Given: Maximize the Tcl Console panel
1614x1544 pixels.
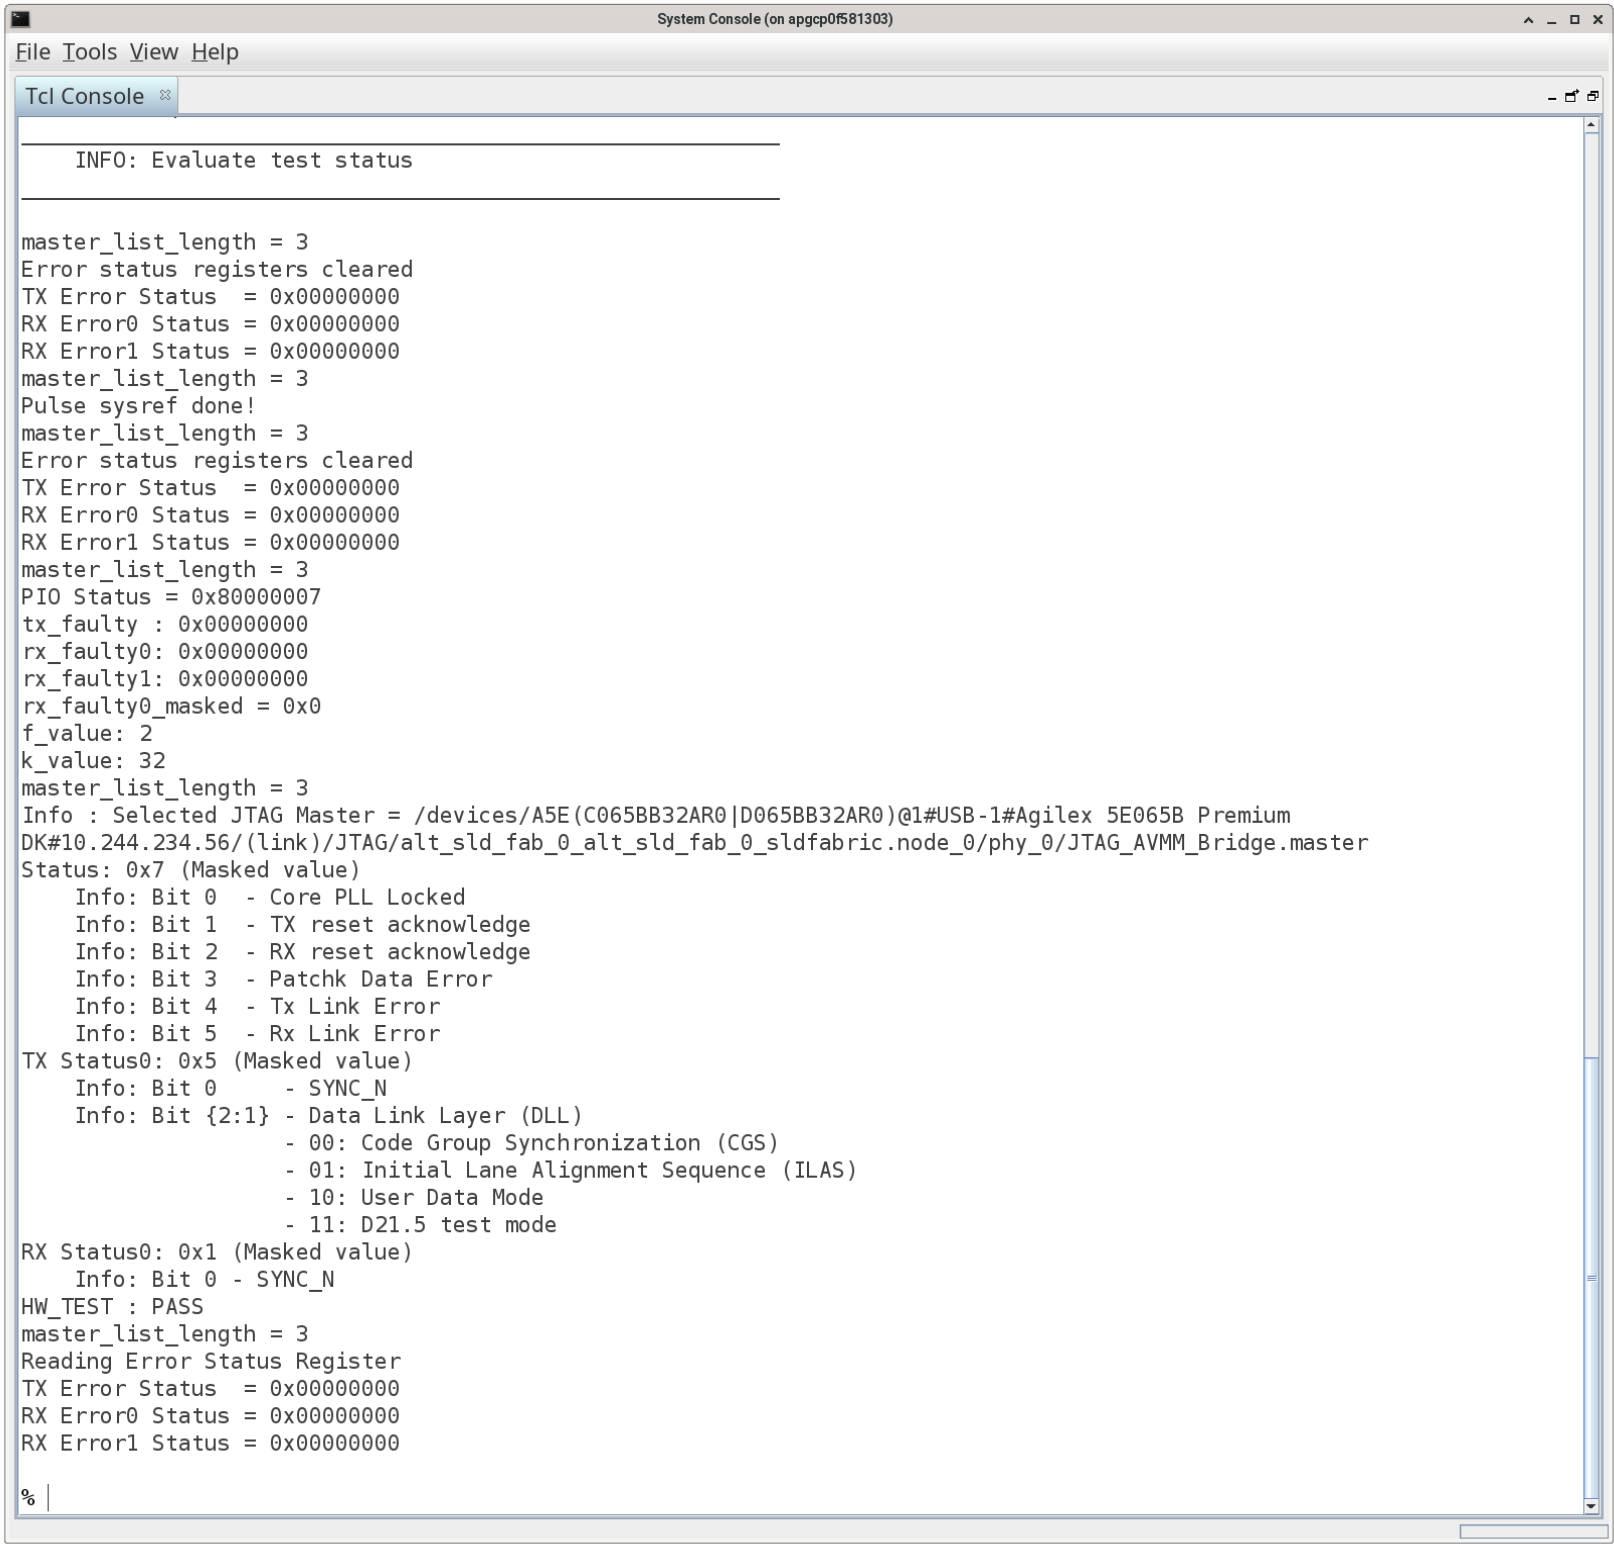Looking at the screenshot, I should pyautogui.click(x=1593, y=96).
